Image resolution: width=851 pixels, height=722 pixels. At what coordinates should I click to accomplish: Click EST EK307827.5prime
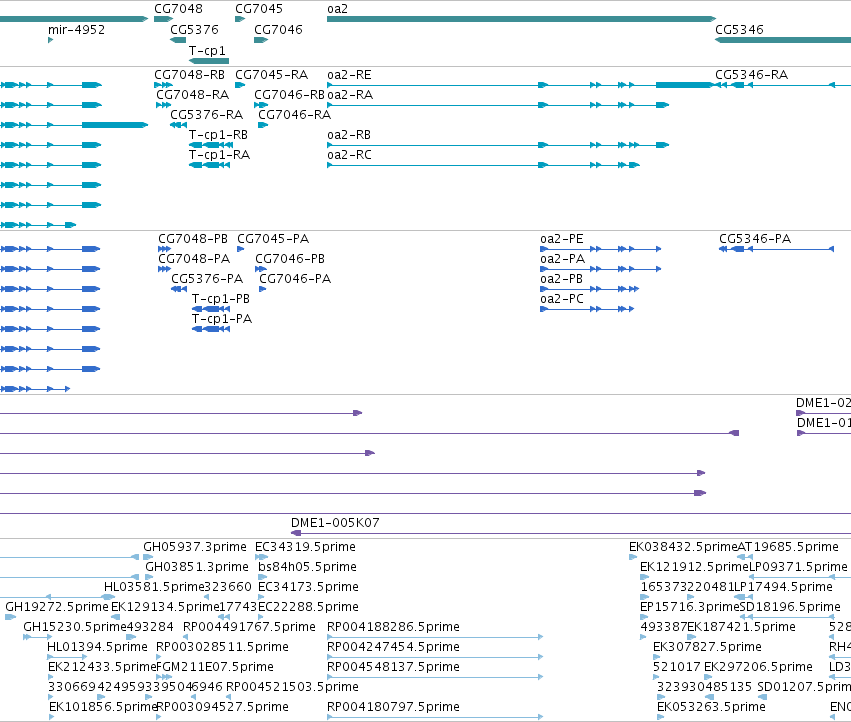[x=707, y=647]
